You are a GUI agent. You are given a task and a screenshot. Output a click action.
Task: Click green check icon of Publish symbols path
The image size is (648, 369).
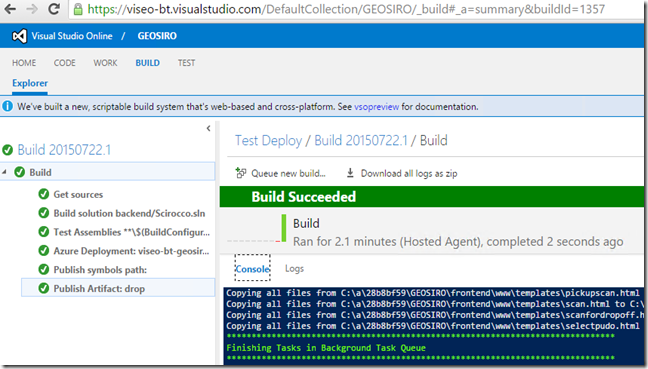tap(43, 269)
